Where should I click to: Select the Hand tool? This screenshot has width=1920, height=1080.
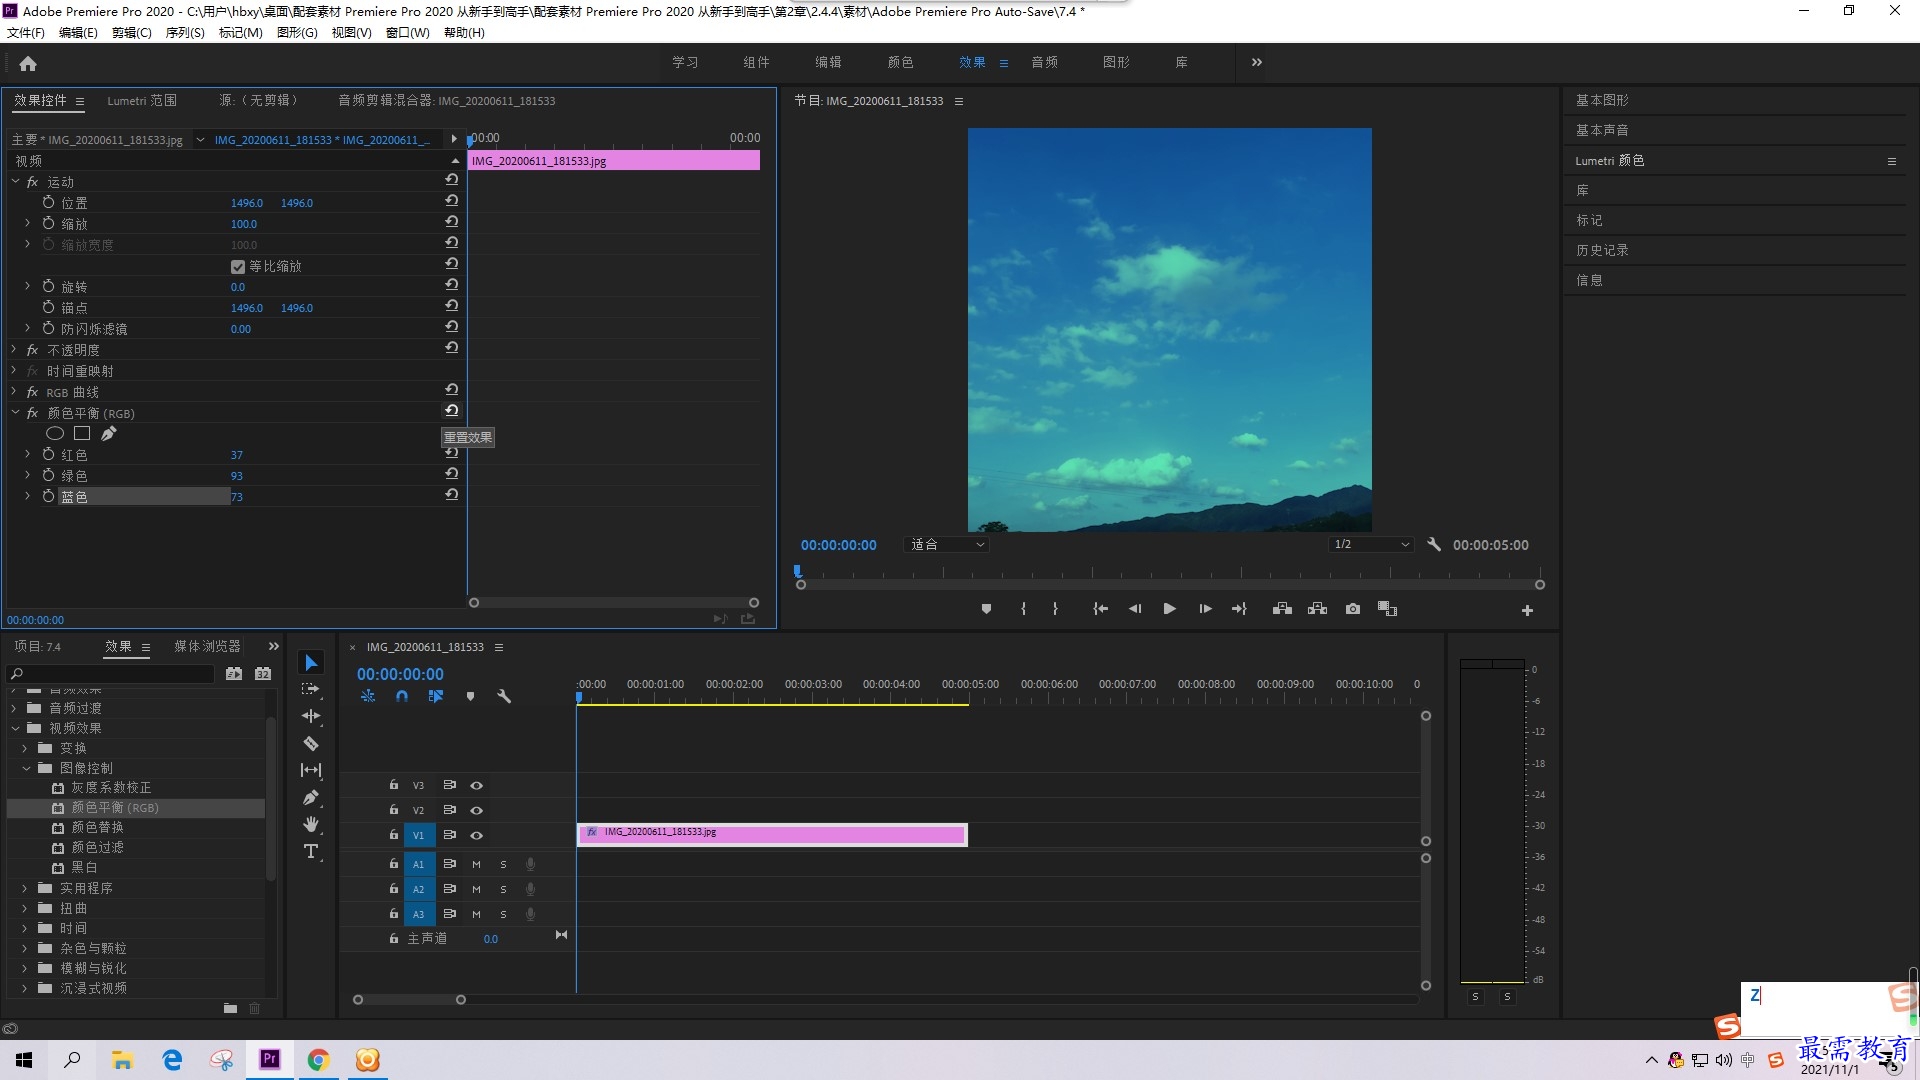[x=311, y=824]
